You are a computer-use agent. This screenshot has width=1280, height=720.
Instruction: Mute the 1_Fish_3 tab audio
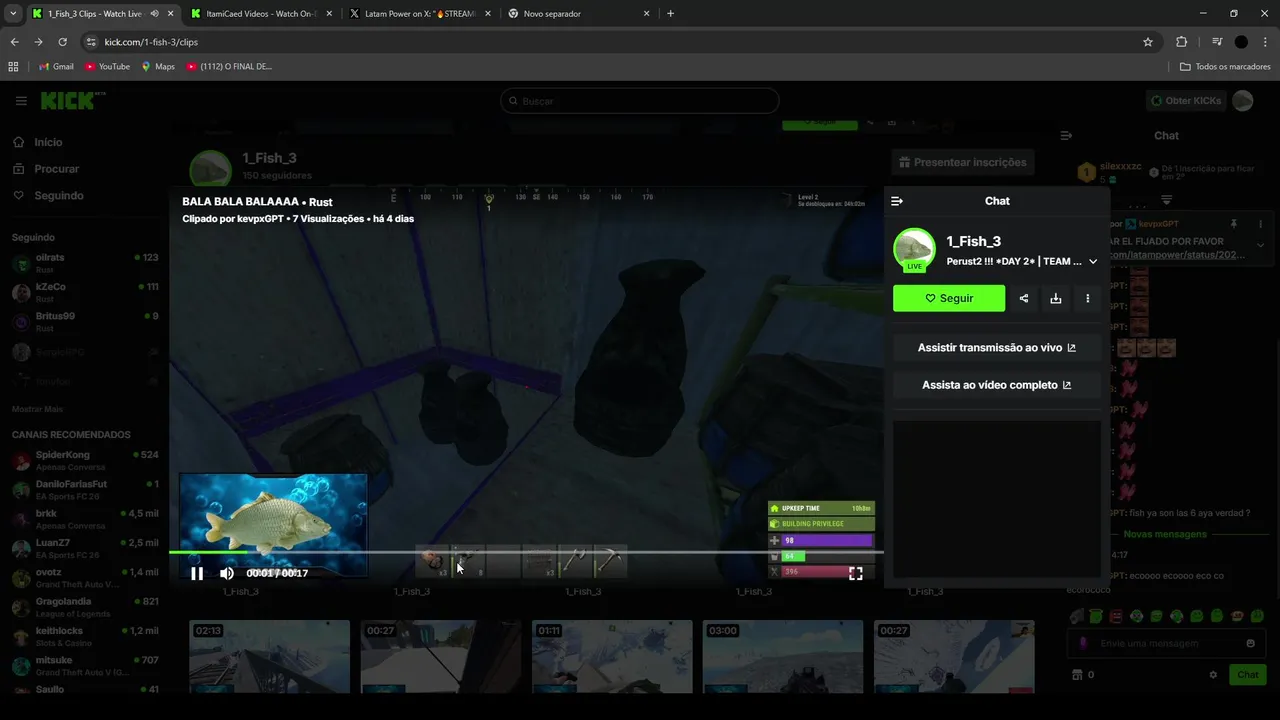pos(155,14)
